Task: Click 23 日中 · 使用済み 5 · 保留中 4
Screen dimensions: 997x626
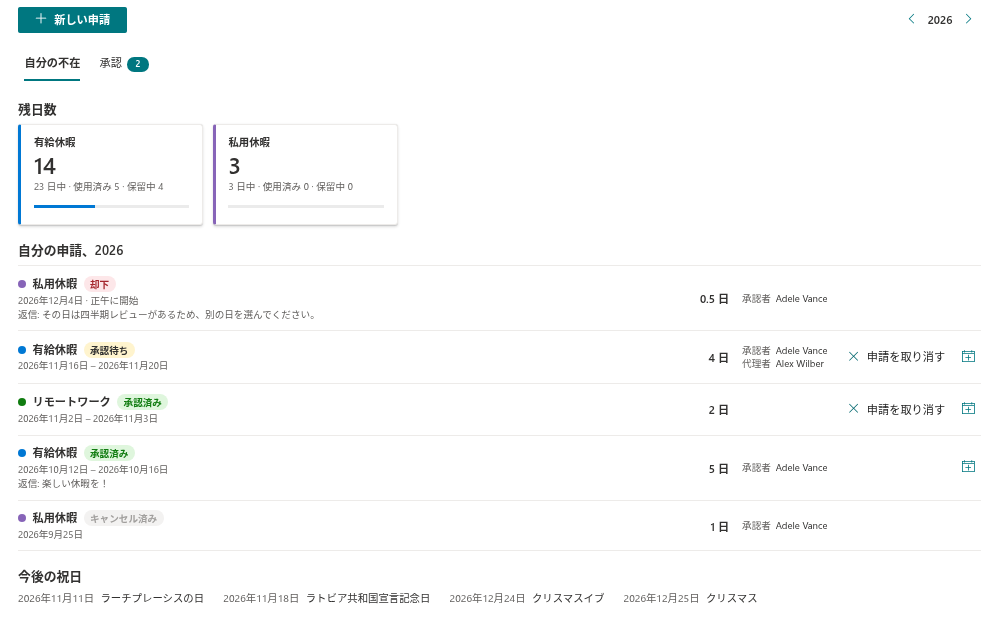Action: click(99, 187)
